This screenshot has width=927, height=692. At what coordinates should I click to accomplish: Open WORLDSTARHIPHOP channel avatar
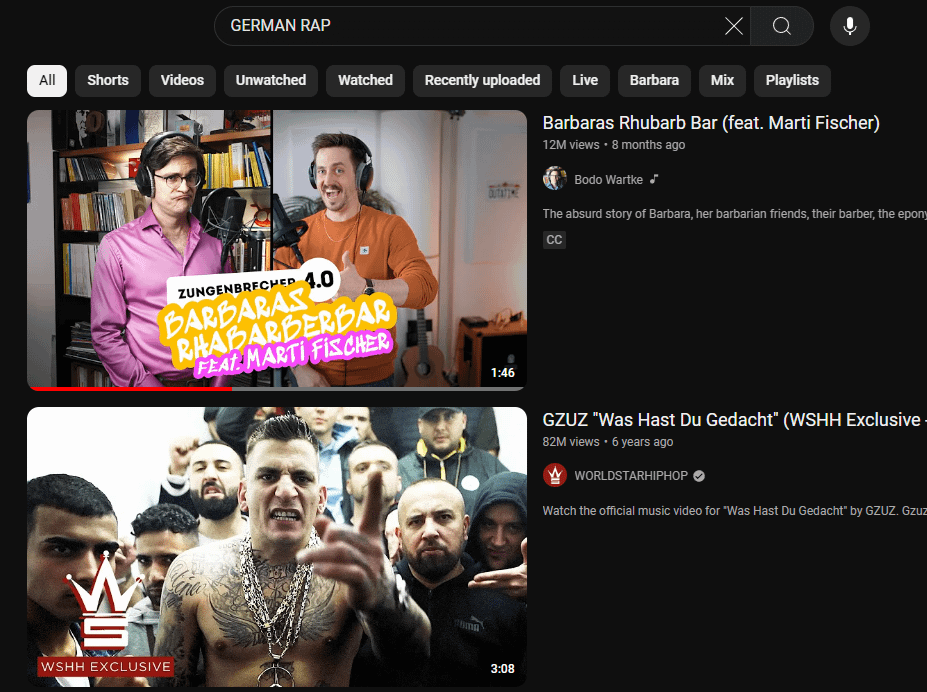pyautogui.click(x=555, y=476)
